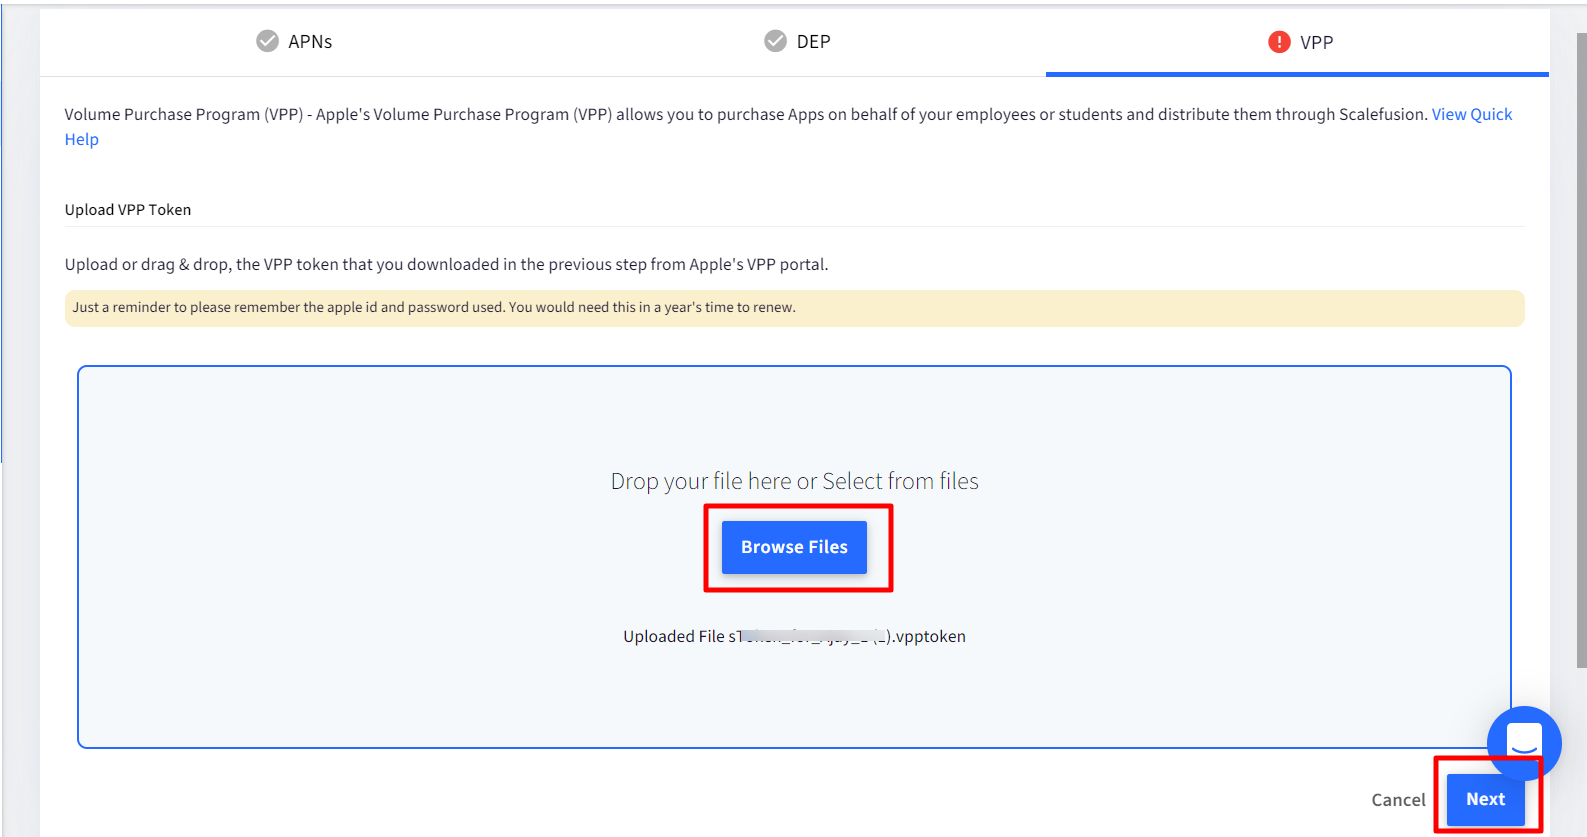Cancel the VPP token setup
The height and width of the screenshot is (837, 1587).
tap(1398, 800)
